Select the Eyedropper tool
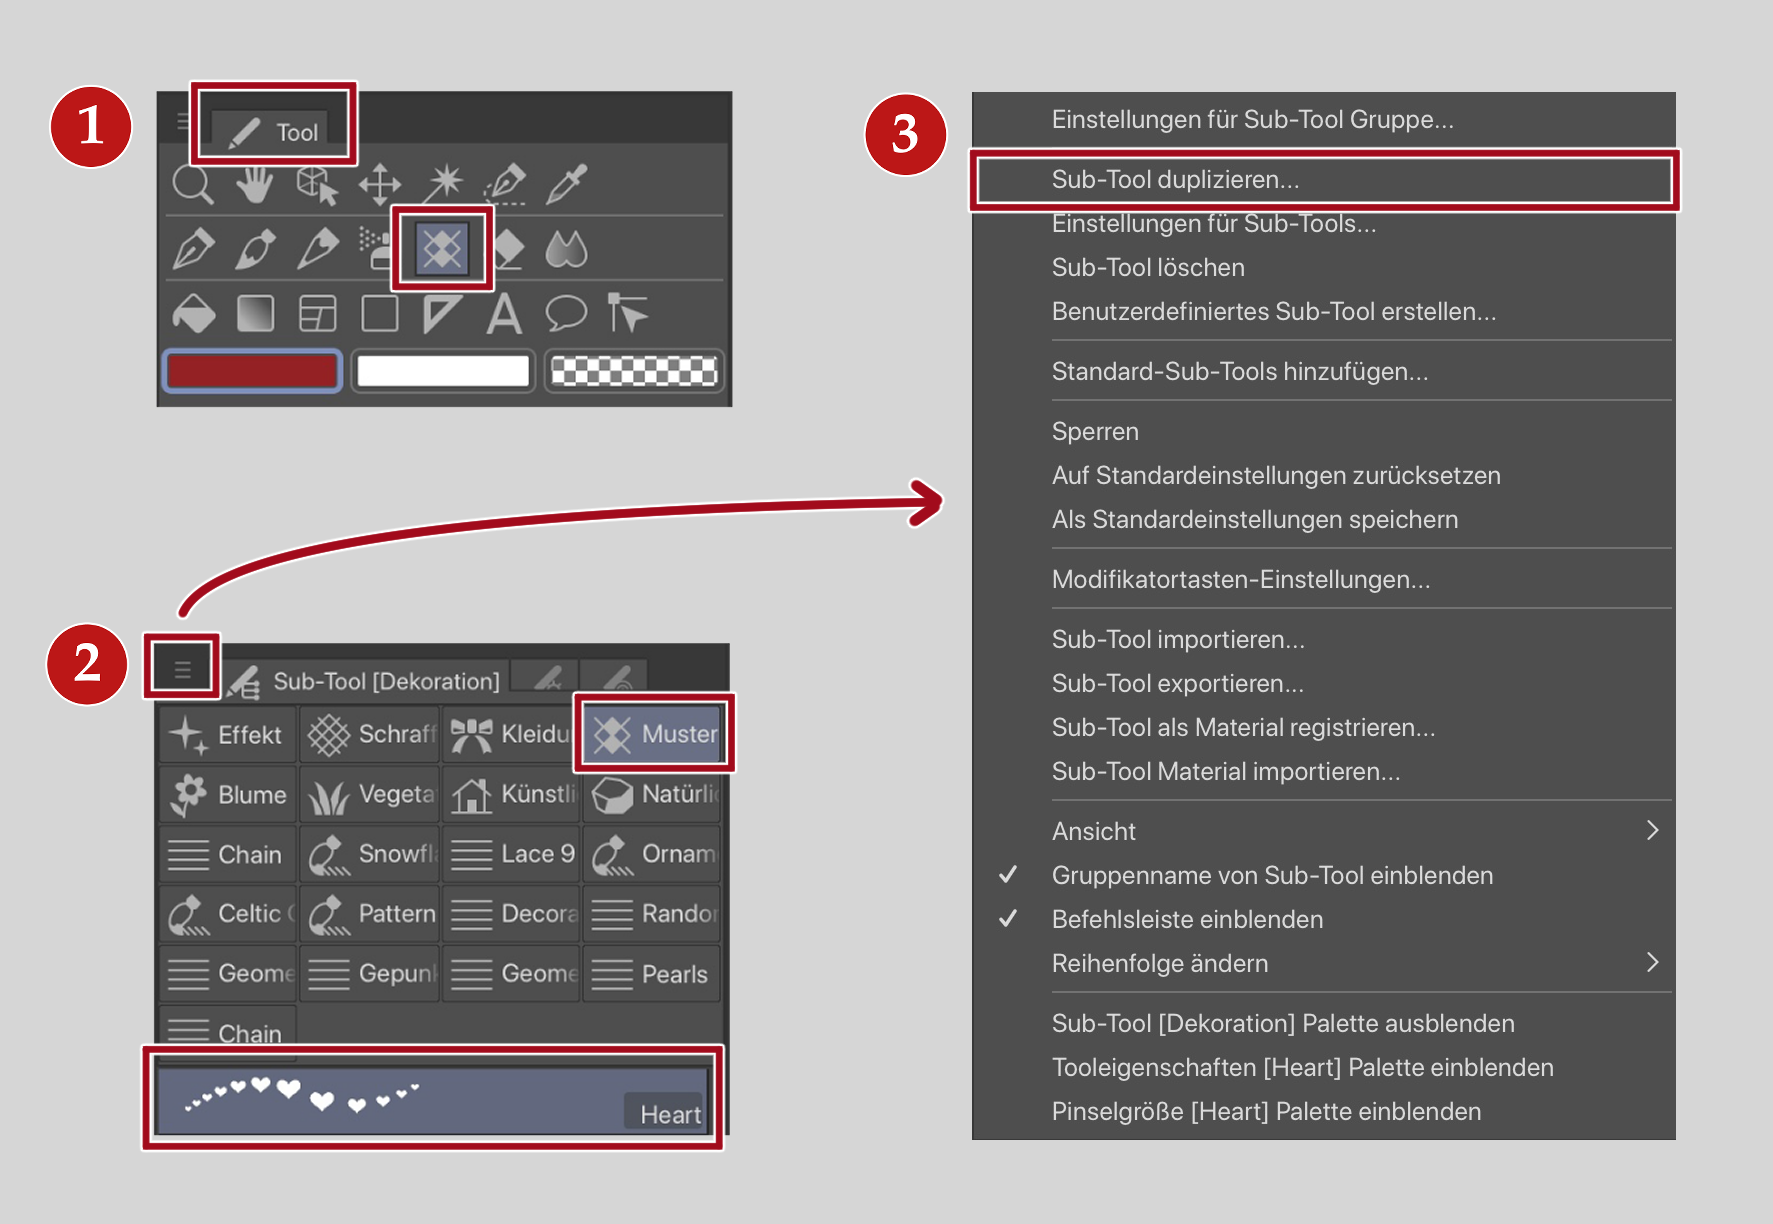The width and height of the screenshot is (1773, 1224). click(567, 184)
